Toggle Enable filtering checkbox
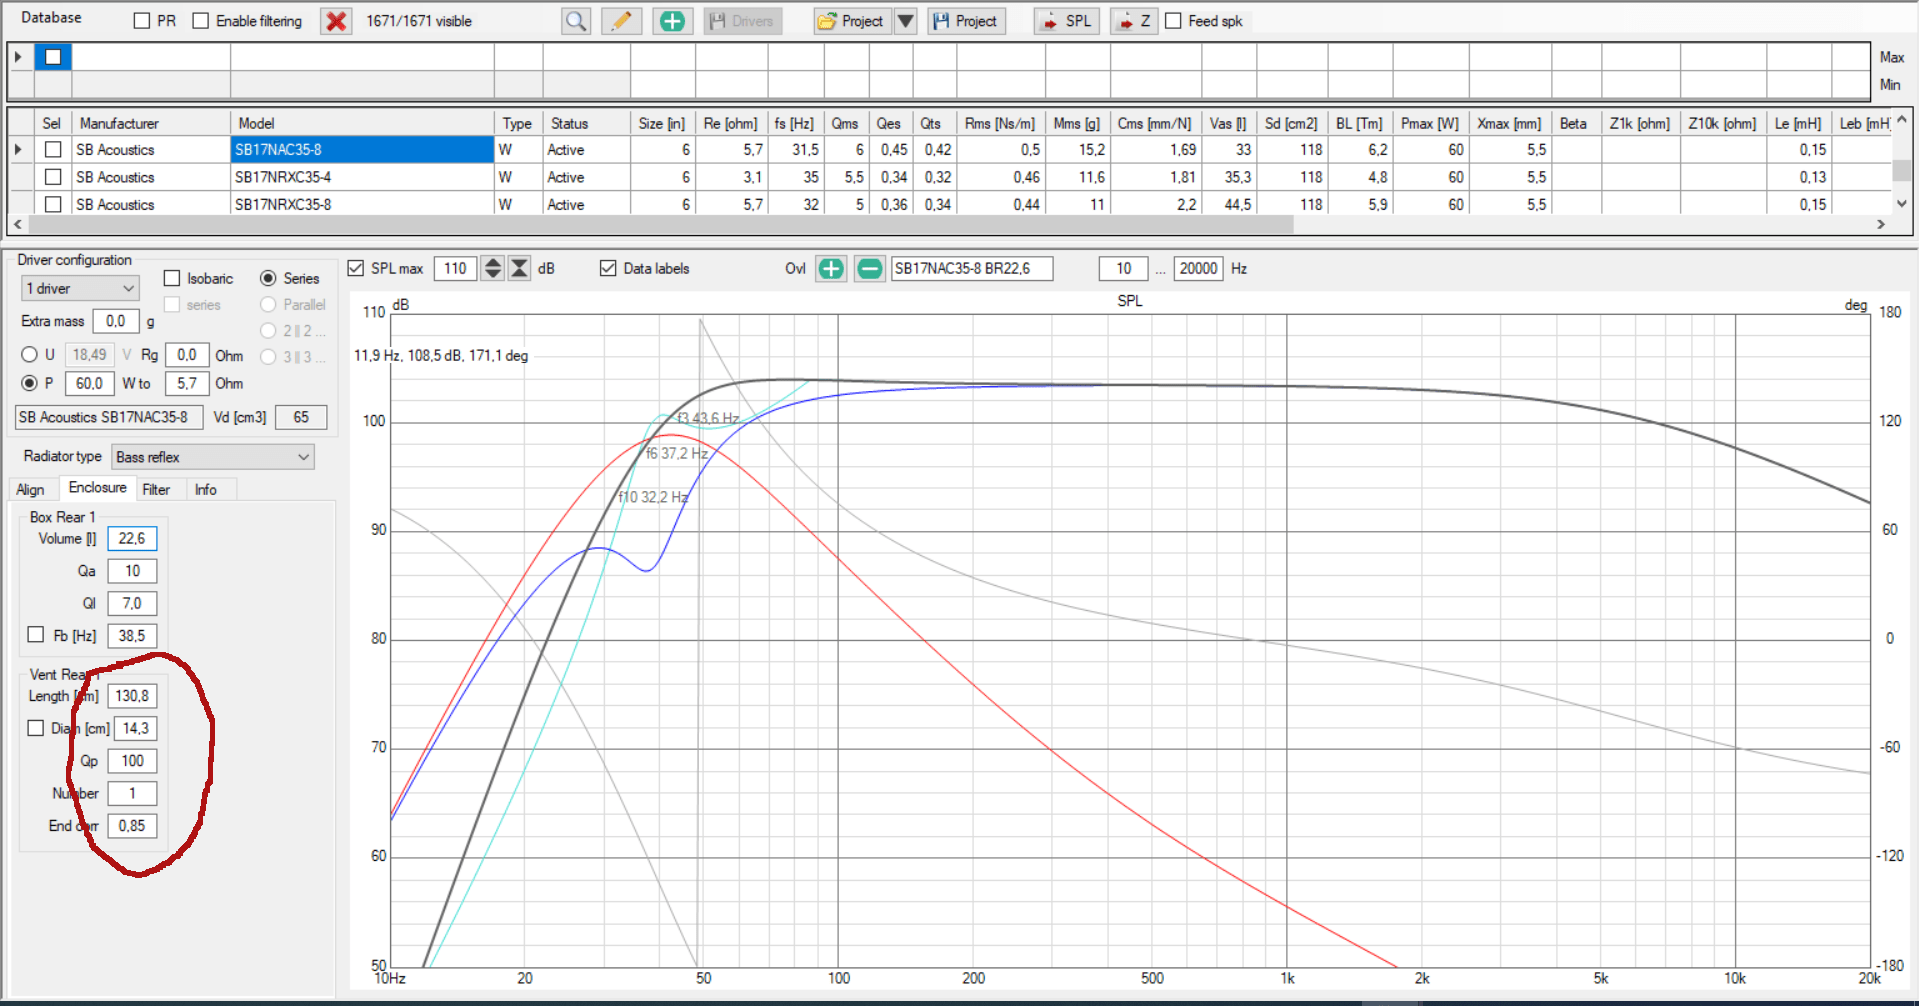The image size is (1919, 1006). point(201,21)
